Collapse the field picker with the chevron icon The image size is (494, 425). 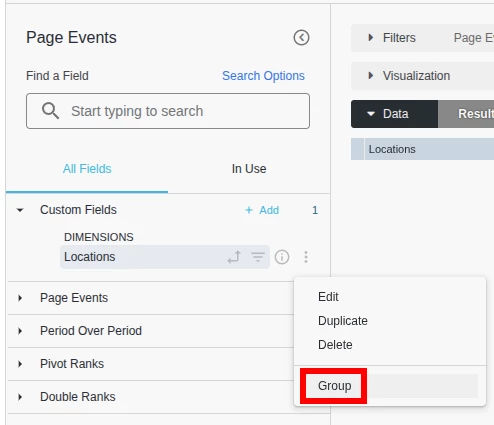pos(301,38)
